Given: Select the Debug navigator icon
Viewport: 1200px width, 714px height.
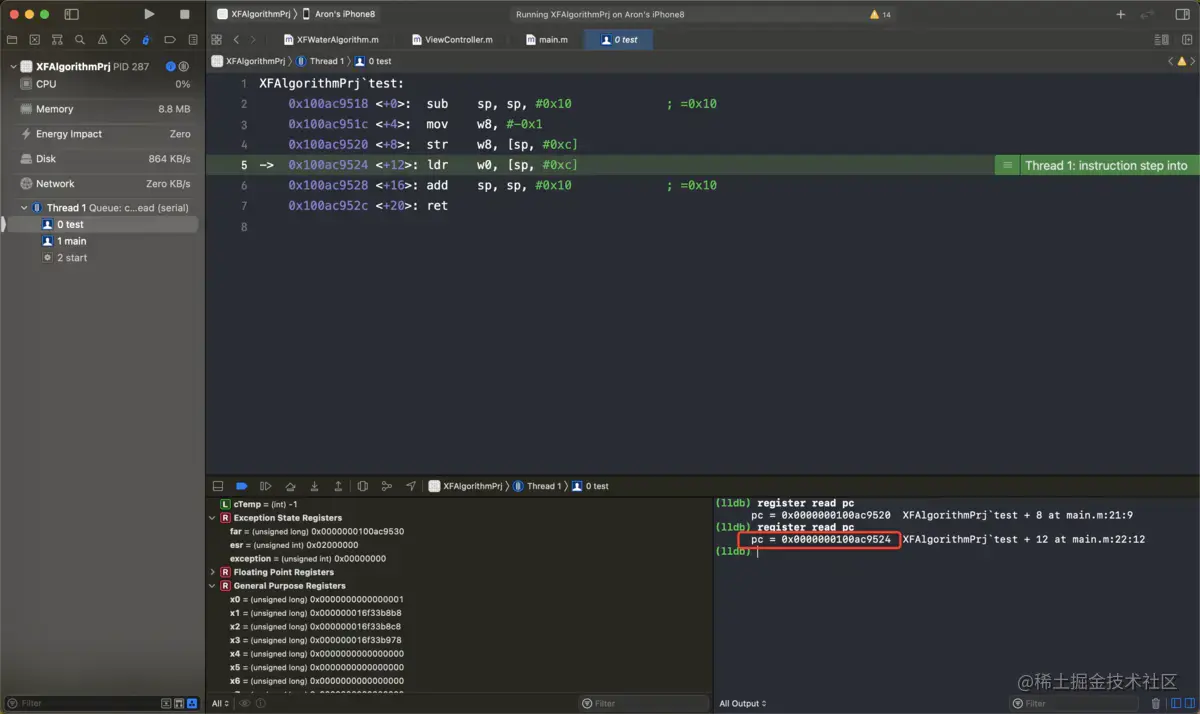Looking at the screenshot, I should (147, 40).
